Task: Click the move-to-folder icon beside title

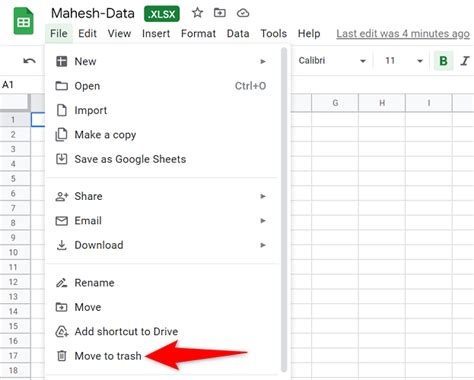Action: point(220,13)
